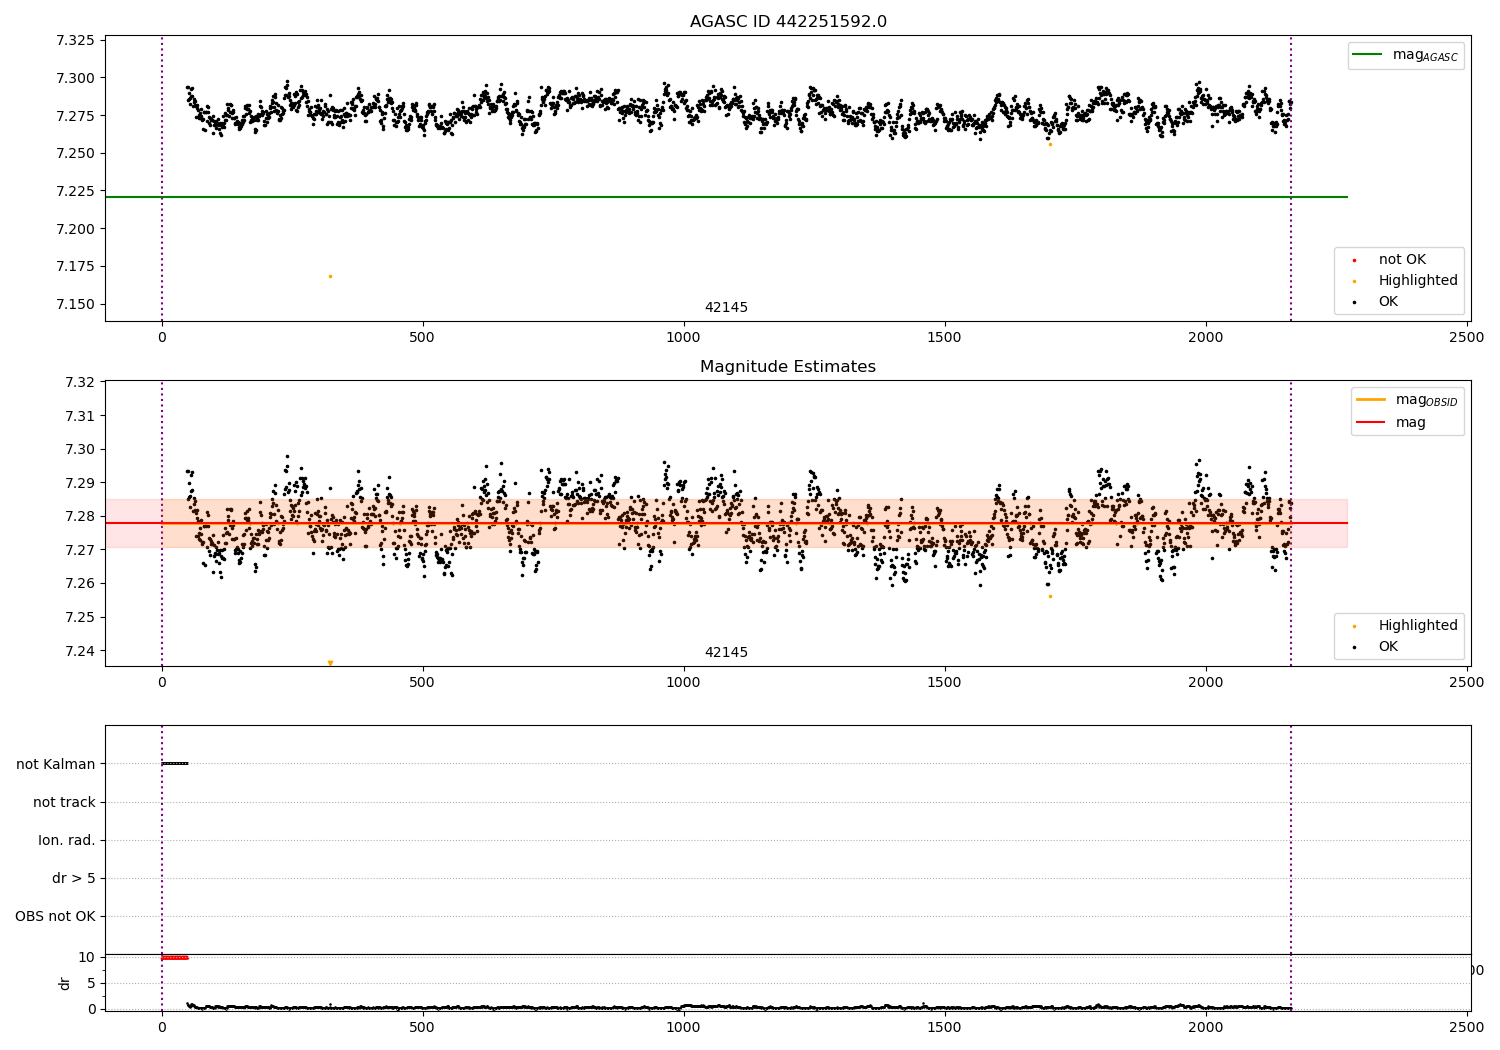This screenshot has height=1050, width=1500.
Task: Click the 10 tick label on the dr axis
Action: 87,958
